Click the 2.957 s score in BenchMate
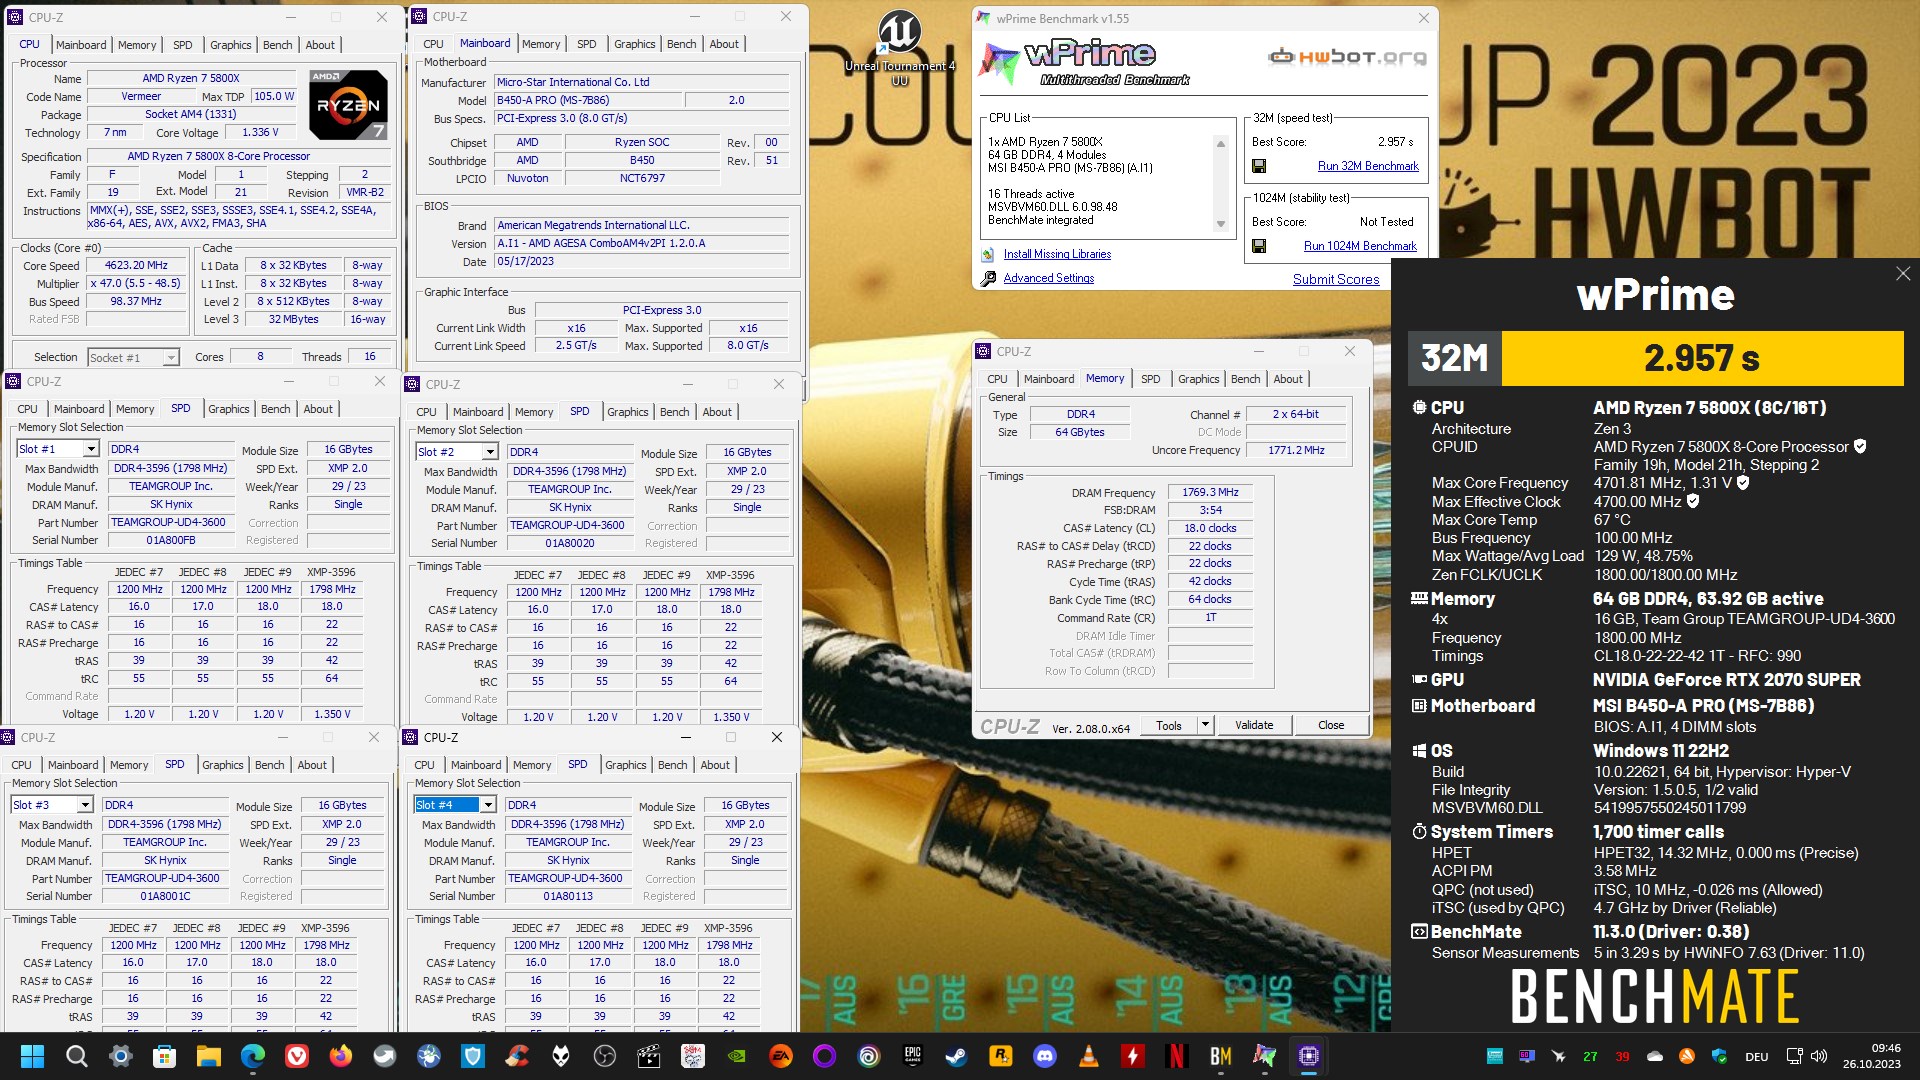The image size is (1920, 1080). point(1701,358)
